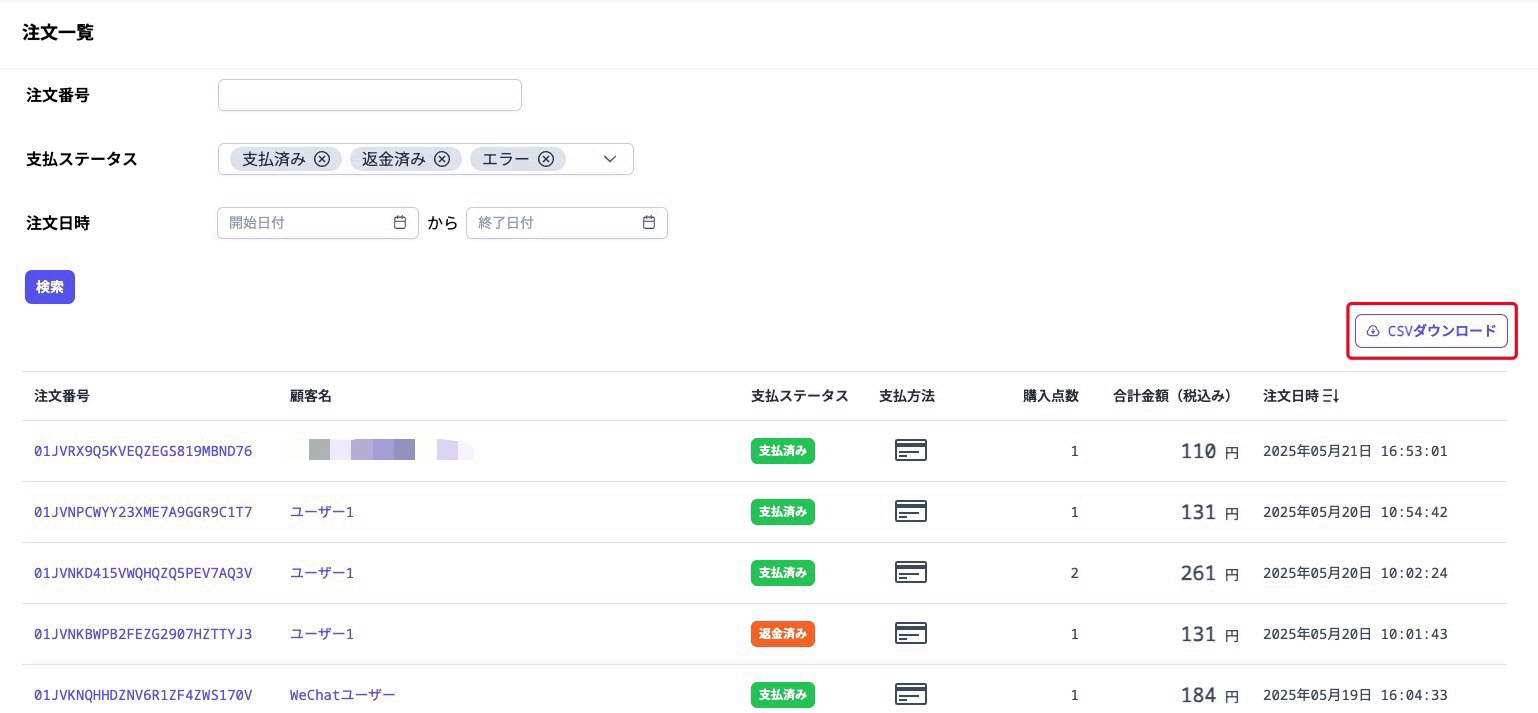Open order 01JVNKBWPB2FEZG2907HZTTYJ3 details link
The width and height of the screenshot is (1538, 713).
tap(143, 633)
